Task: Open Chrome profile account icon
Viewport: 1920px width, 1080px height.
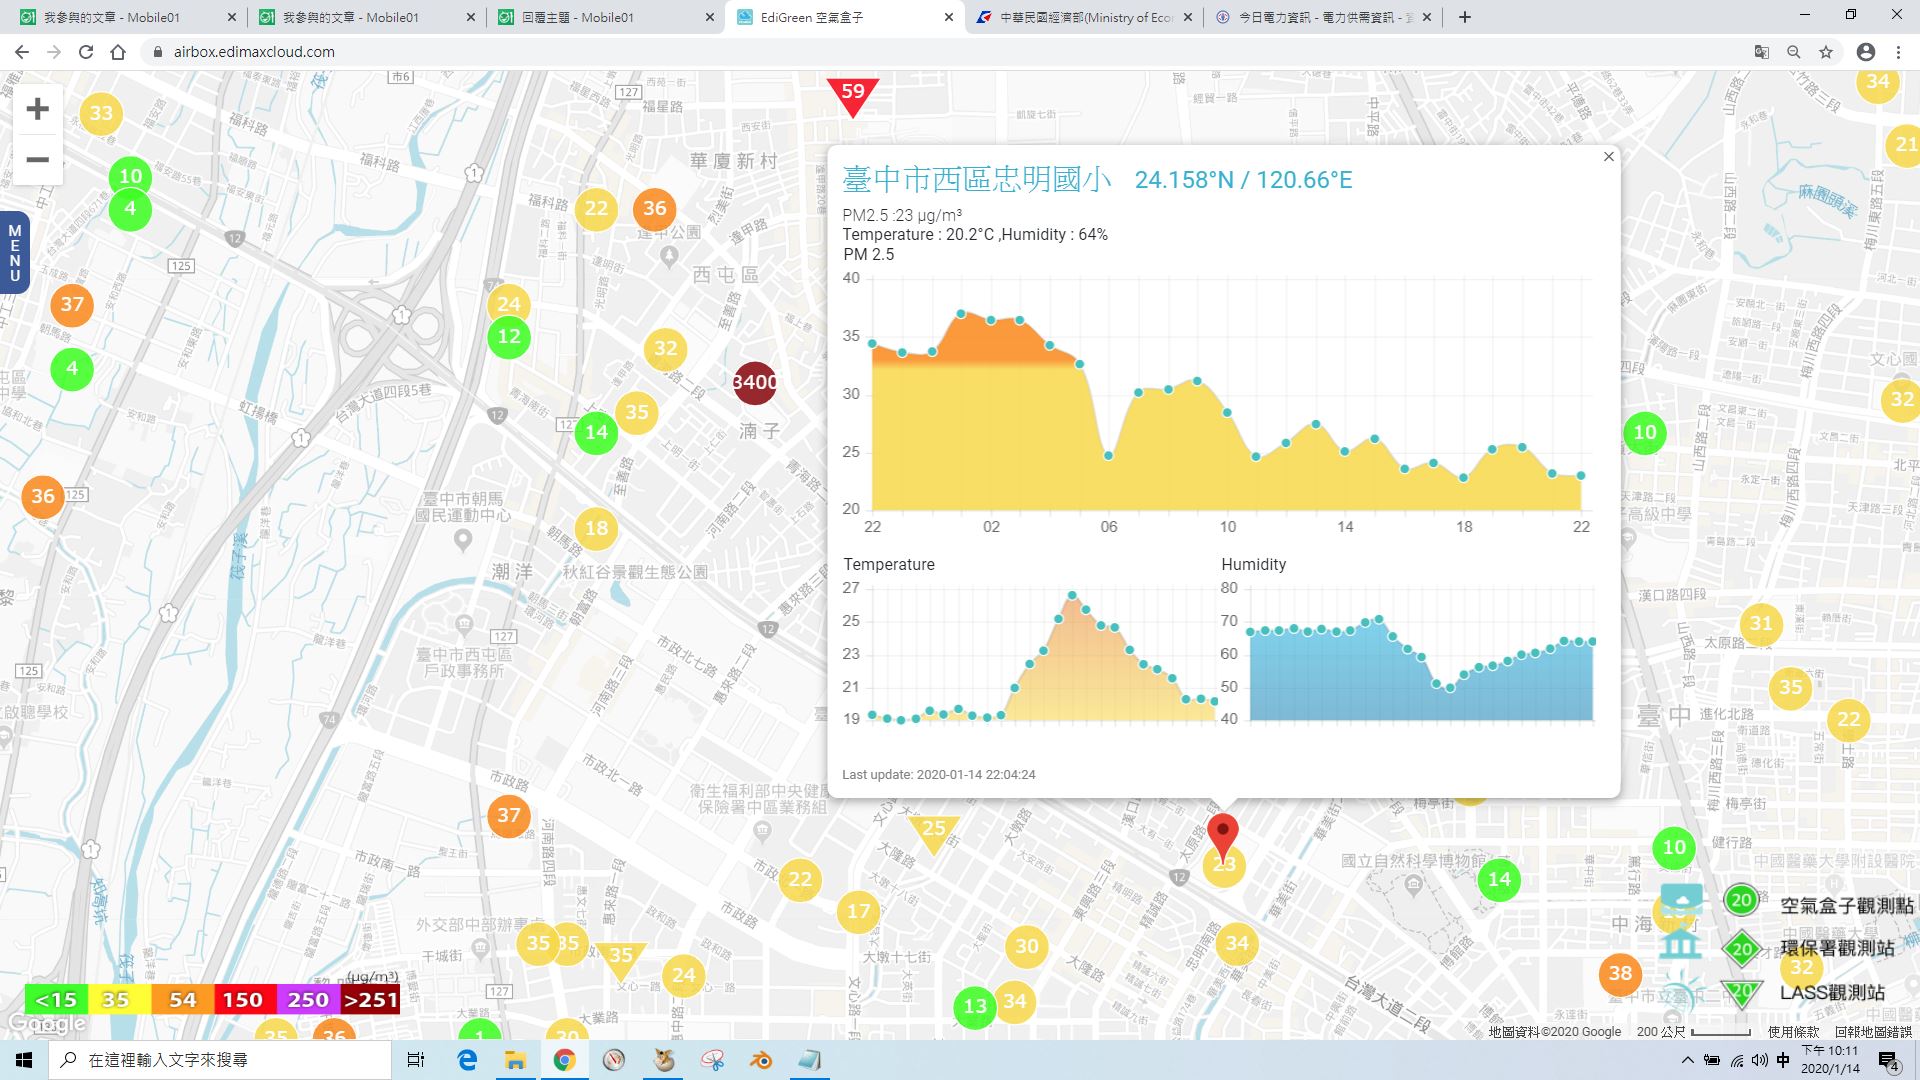Action: (1865, 52)
